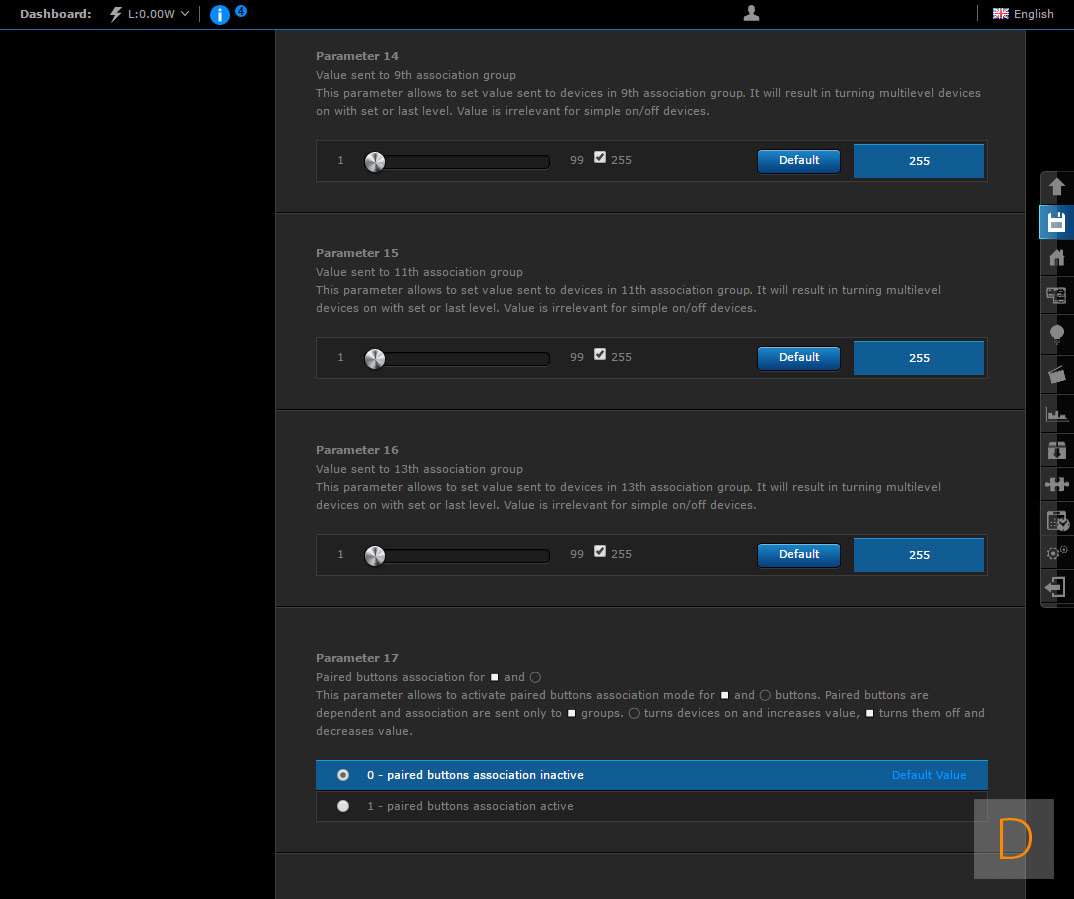
Task: Select '0 - paired buttons association inactive' radio
Action: (x=343, y=775)
